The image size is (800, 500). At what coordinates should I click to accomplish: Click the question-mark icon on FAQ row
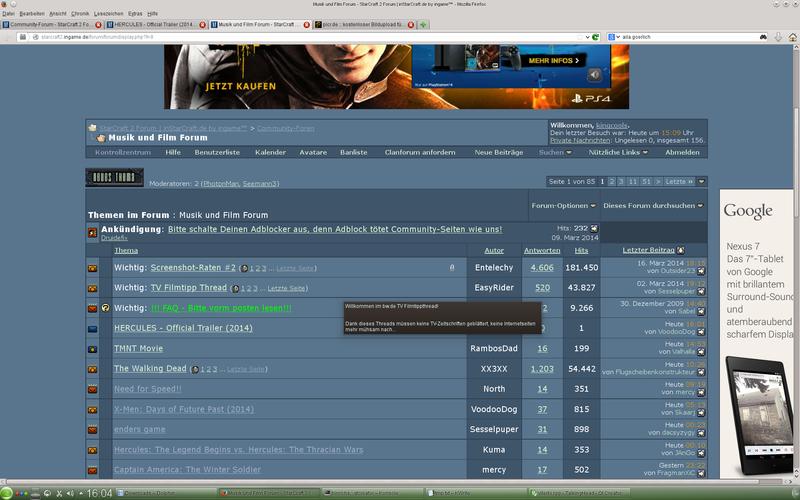click(x=106, y=308)
